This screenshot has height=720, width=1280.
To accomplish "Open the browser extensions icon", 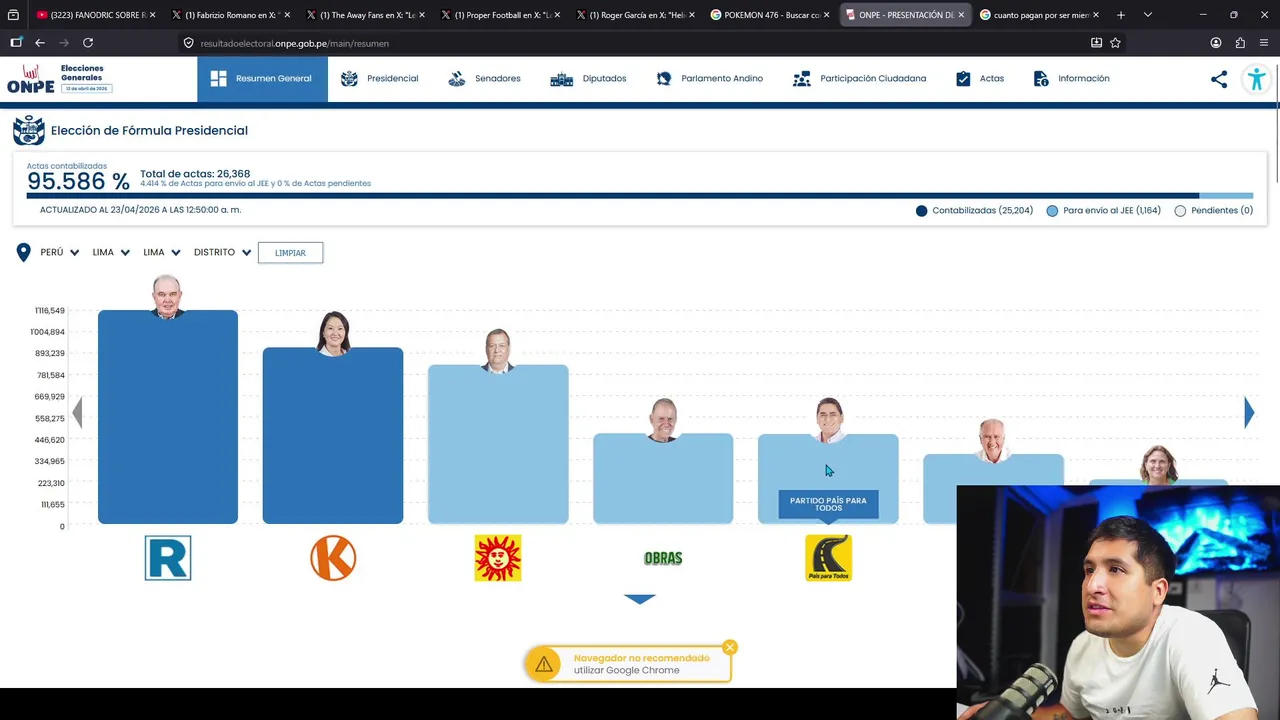I will coord(1240,43).
